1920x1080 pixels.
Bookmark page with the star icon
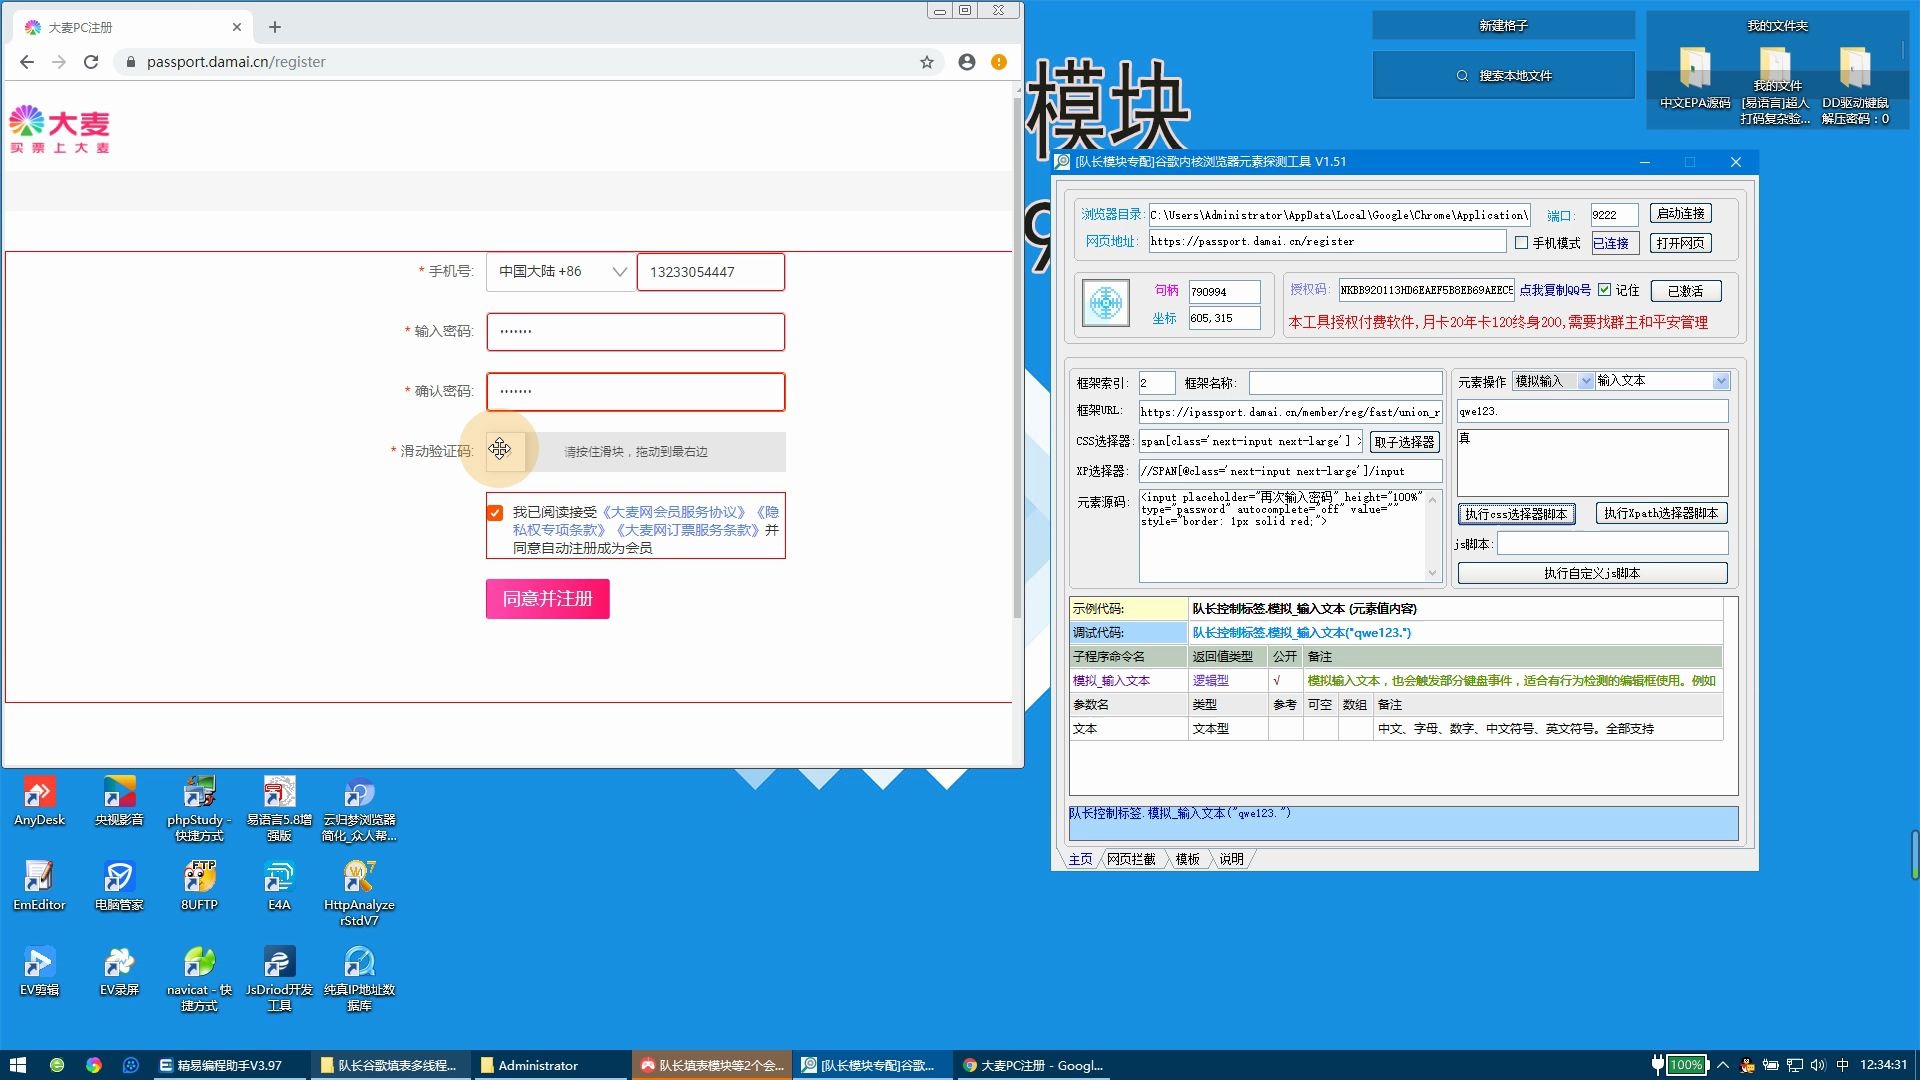coord(927,62)
